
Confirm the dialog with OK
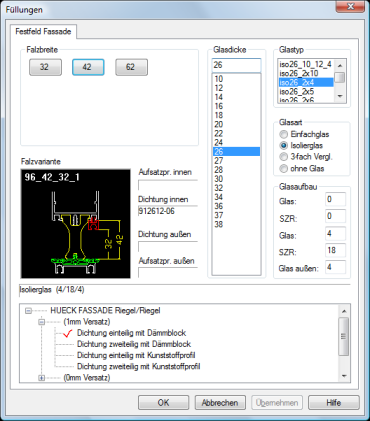(x=163, y=403)
